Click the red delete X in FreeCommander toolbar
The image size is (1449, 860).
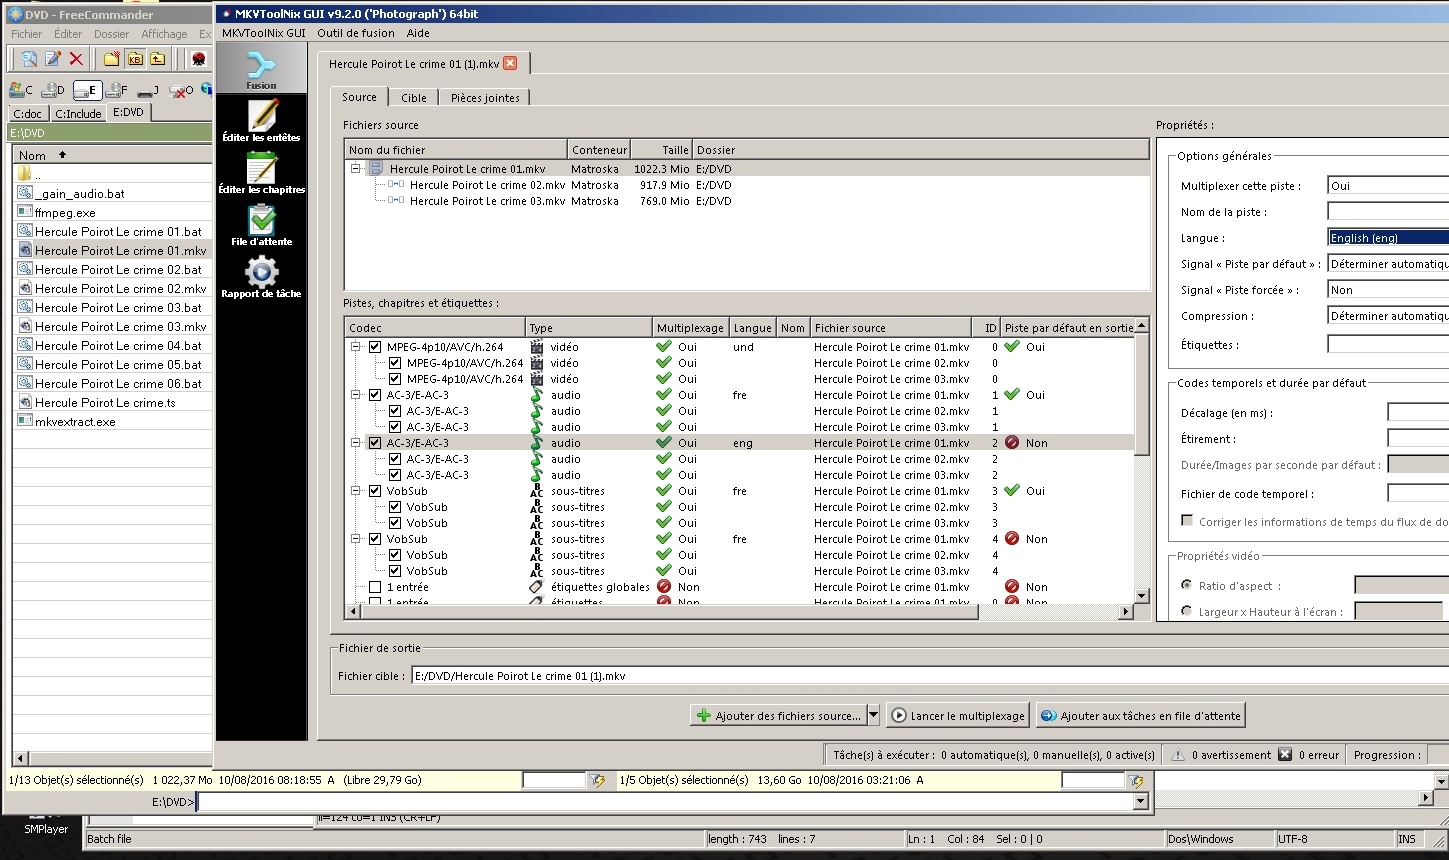(x=76, y=59)
